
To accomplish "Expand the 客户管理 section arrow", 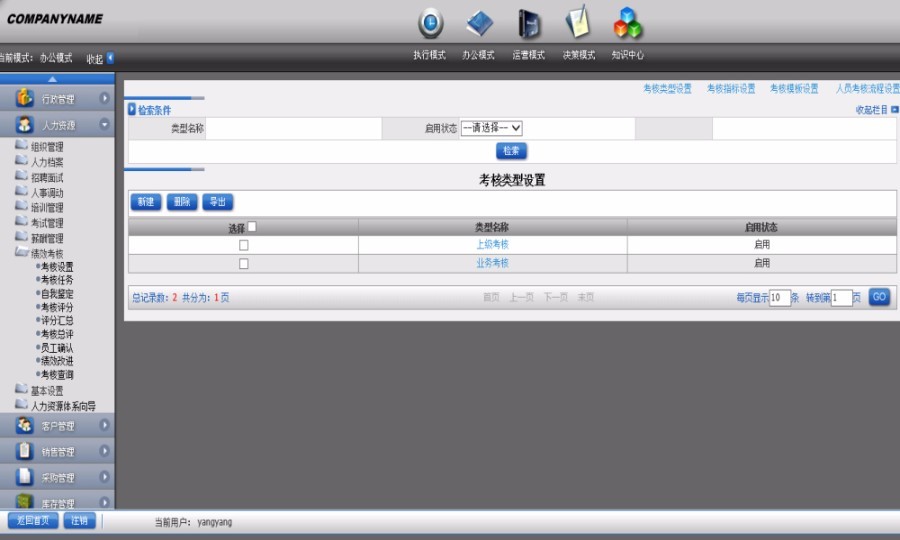I will (104, 425).
